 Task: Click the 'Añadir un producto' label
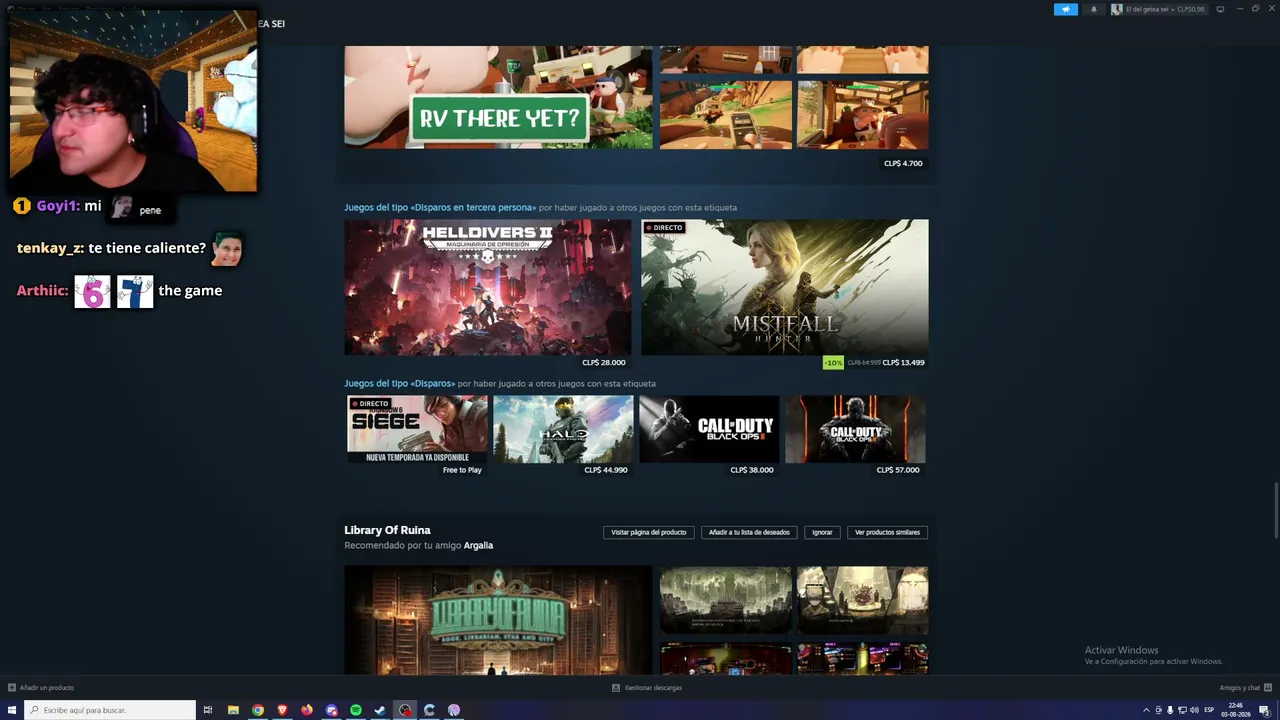click(x=47, y=688)
